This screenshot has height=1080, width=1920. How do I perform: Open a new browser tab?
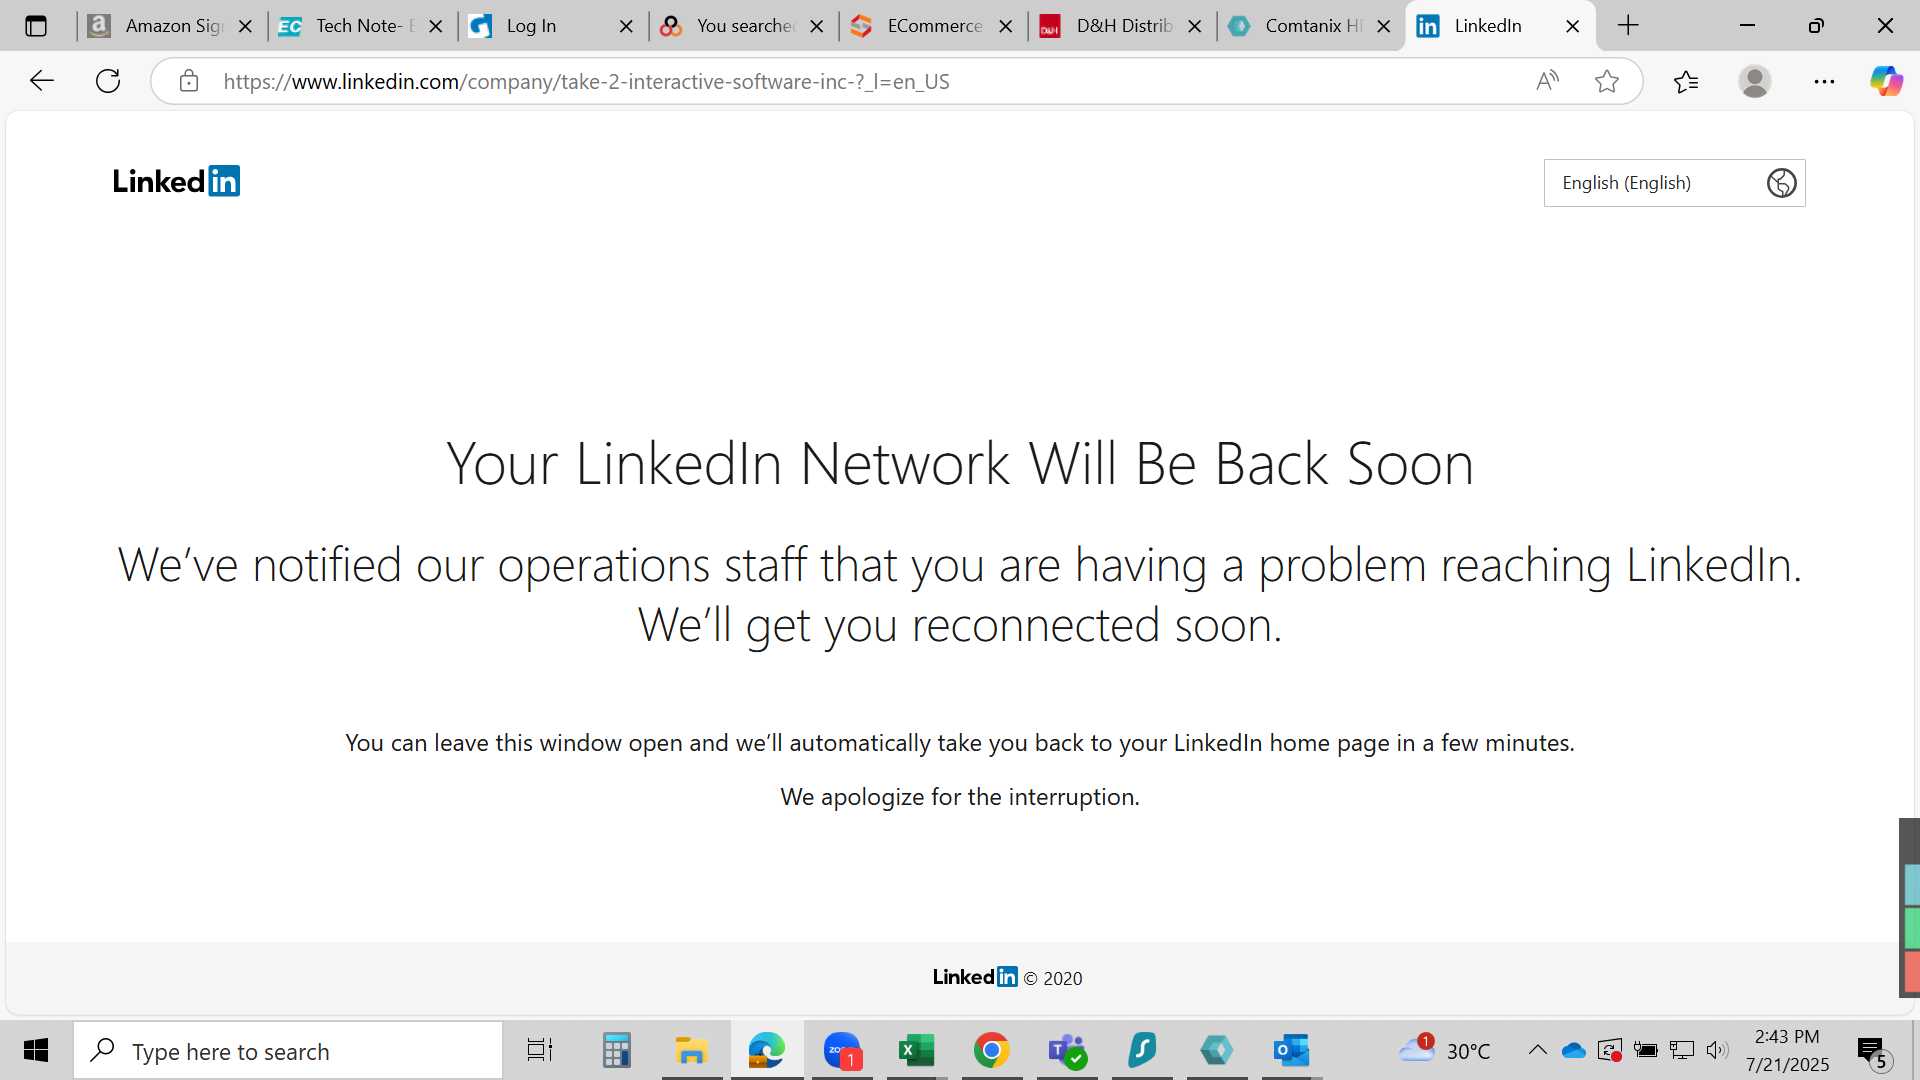coord(1628,26)
